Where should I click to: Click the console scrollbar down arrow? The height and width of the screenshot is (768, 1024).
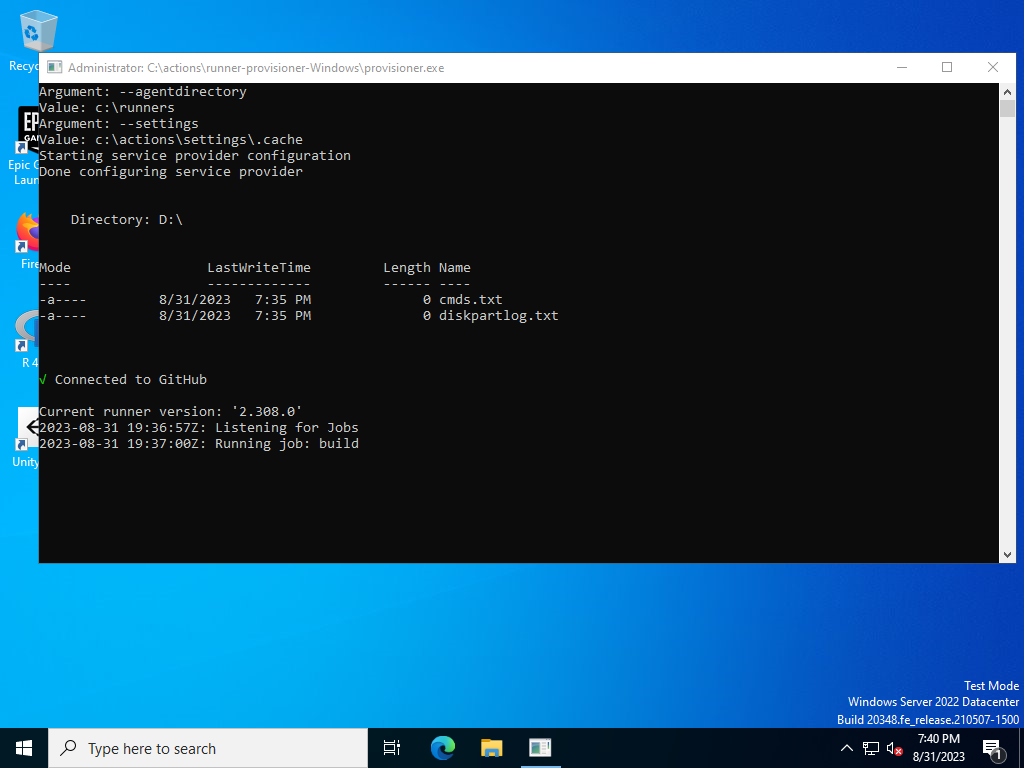[1007, 554]
